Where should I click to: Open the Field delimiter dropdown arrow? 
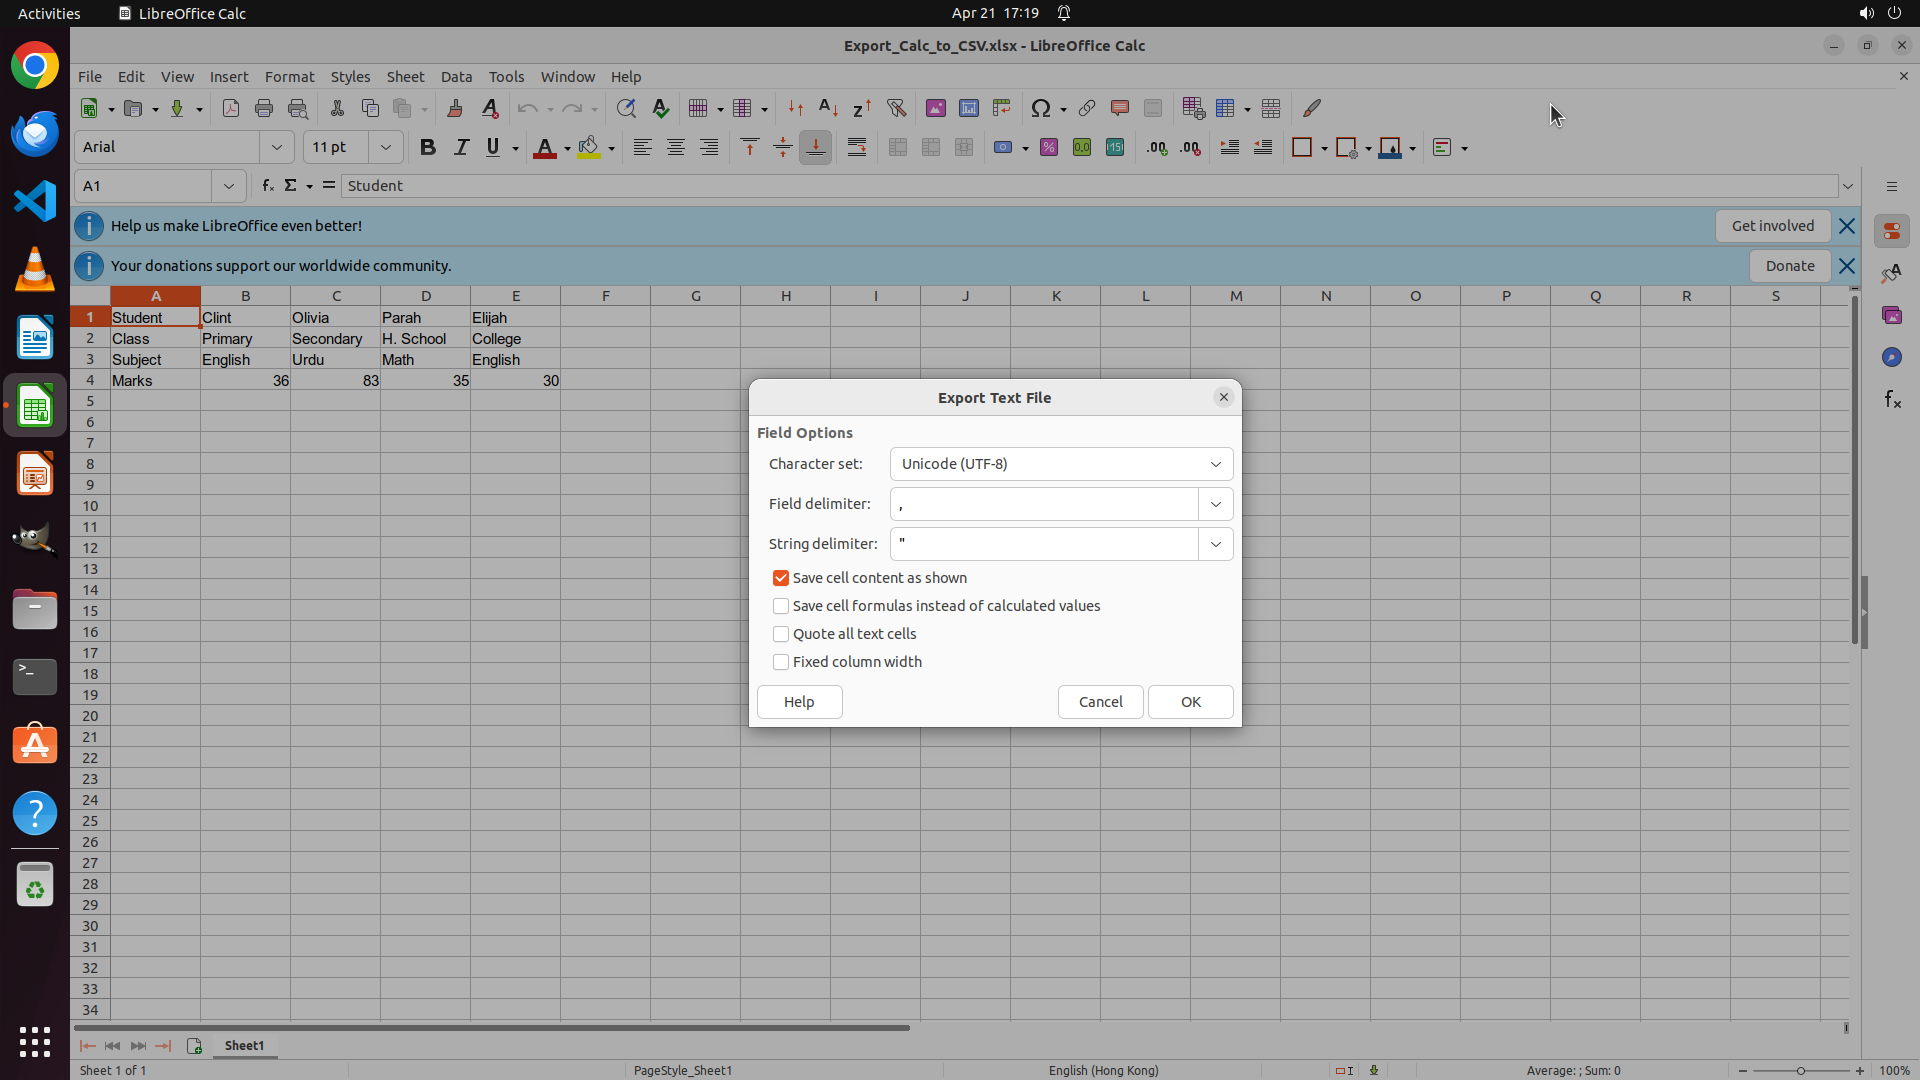click(x=1216, y=504)
